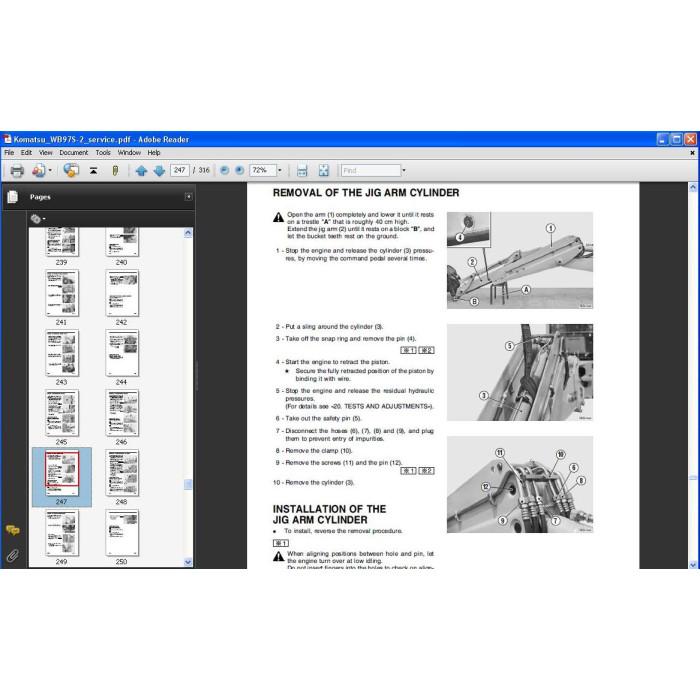The height and width of the screenshot is (700, 700).
Task: Select page 246 thumbnail
Action: pyautogui.click(x=122, y=412)
